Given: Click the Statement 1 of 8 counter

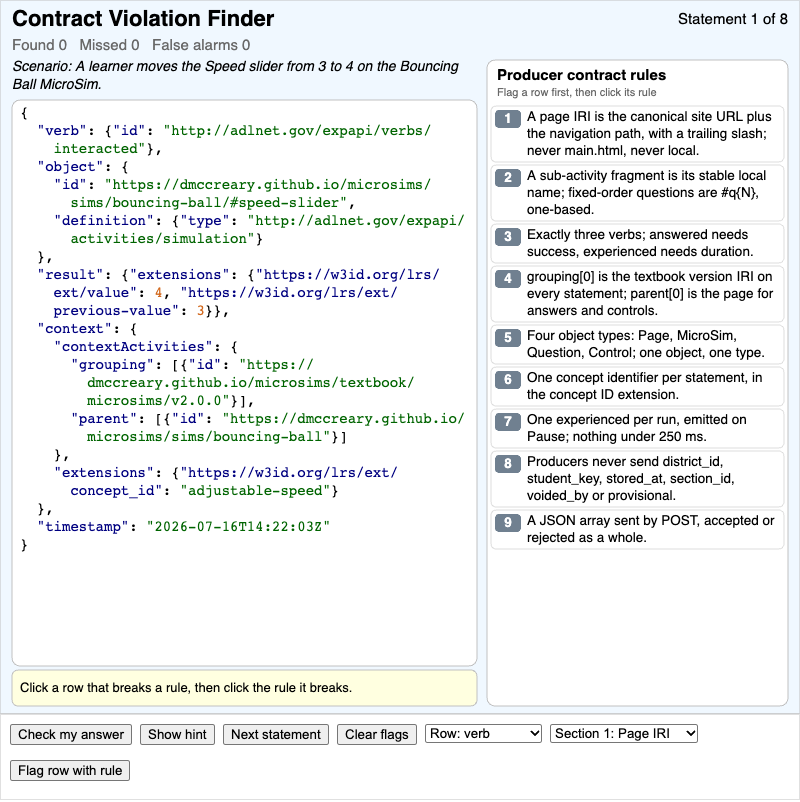Looking at the screenshot, I should tap(732, 19).
